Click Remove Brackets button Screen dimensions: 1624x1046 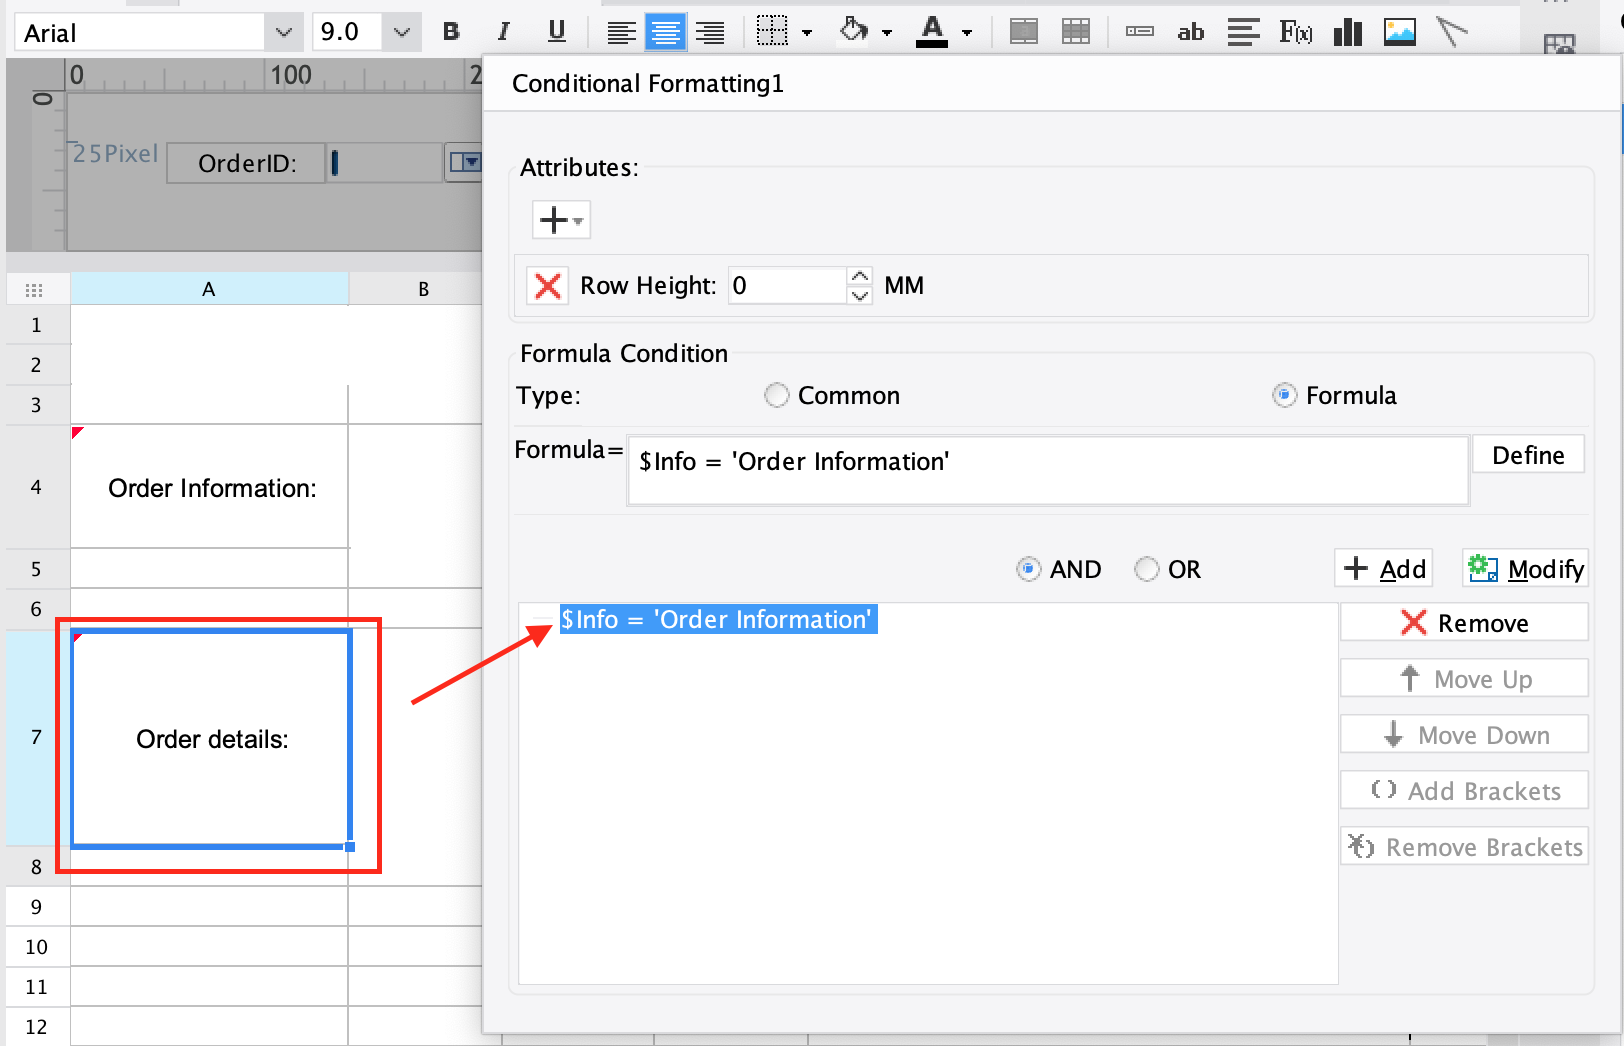coord(1464,846)
